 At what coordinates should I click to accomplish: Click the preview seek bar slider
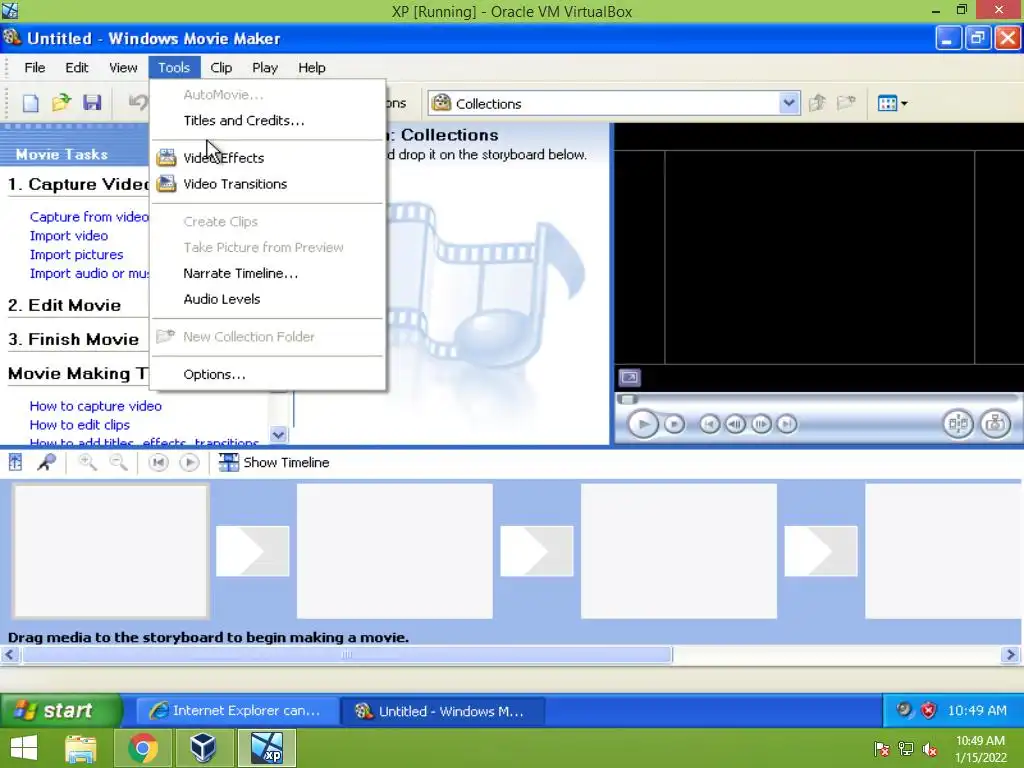pyautogui.click(x=628, y=399)
